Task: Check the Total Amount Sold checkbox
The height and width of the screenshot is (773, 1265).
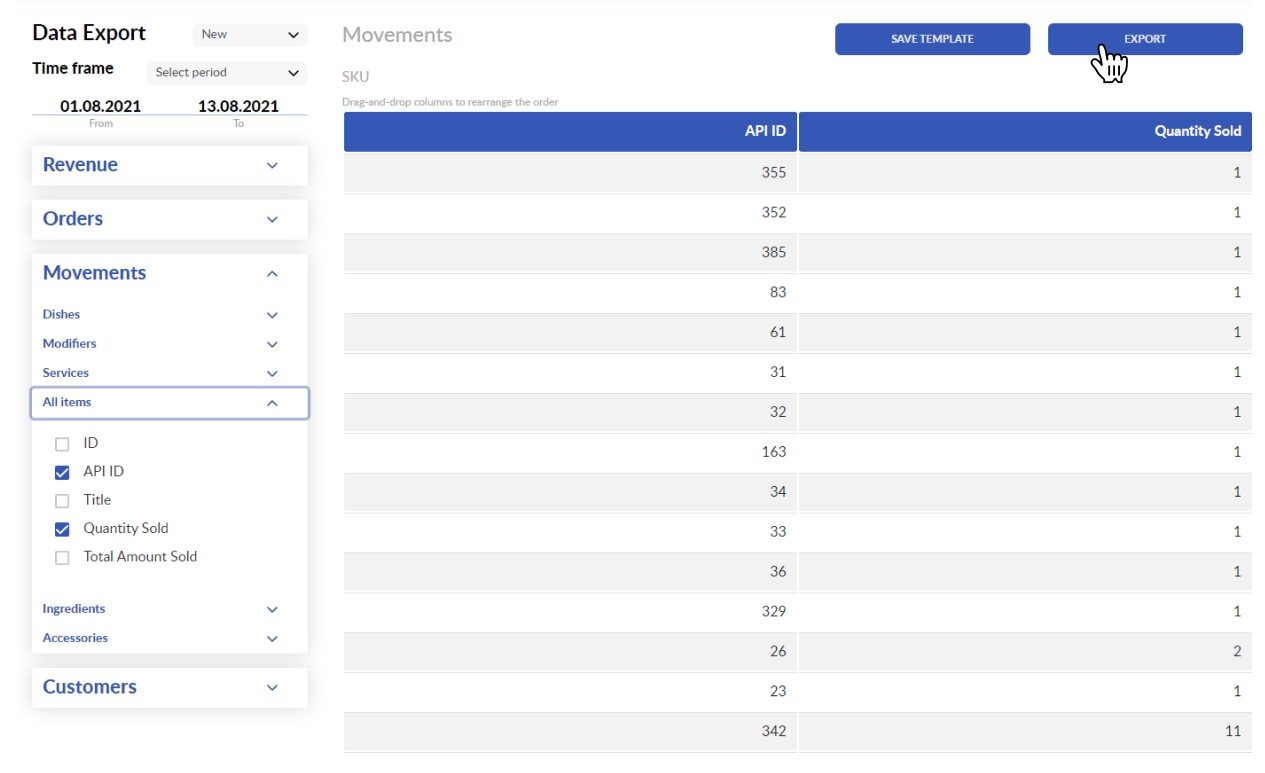Action: click(x=62, y=558)
